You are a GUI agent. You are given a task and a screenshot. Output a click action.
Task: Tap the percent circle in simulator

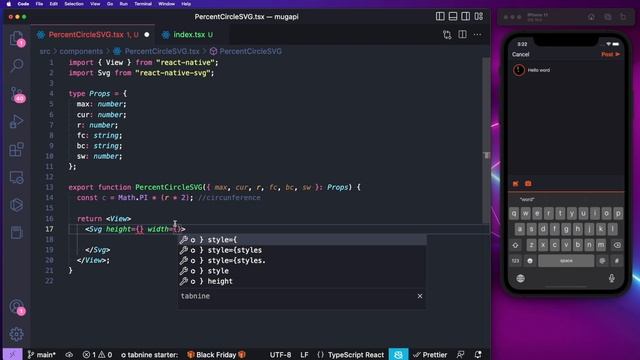519,70
